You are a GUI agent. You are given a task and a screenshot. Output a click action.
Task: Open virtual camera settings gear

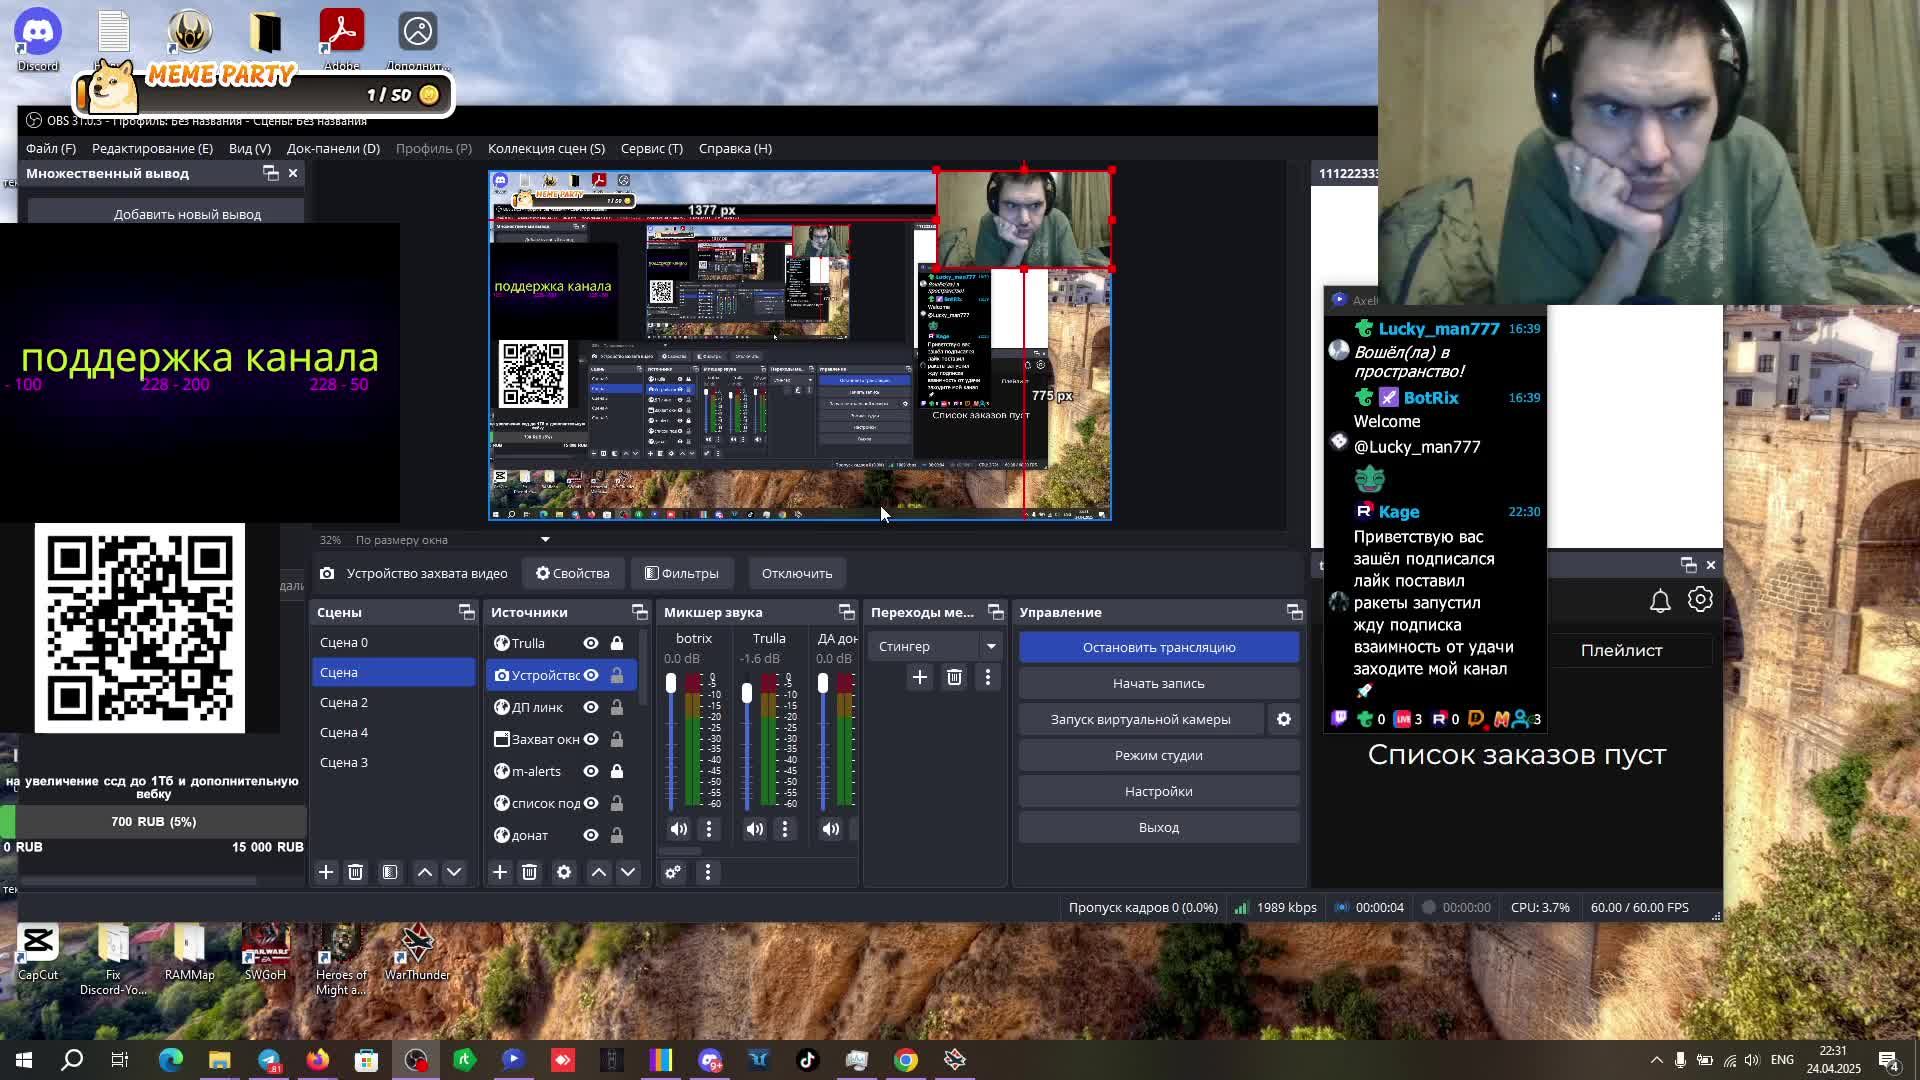point(1284,719)
